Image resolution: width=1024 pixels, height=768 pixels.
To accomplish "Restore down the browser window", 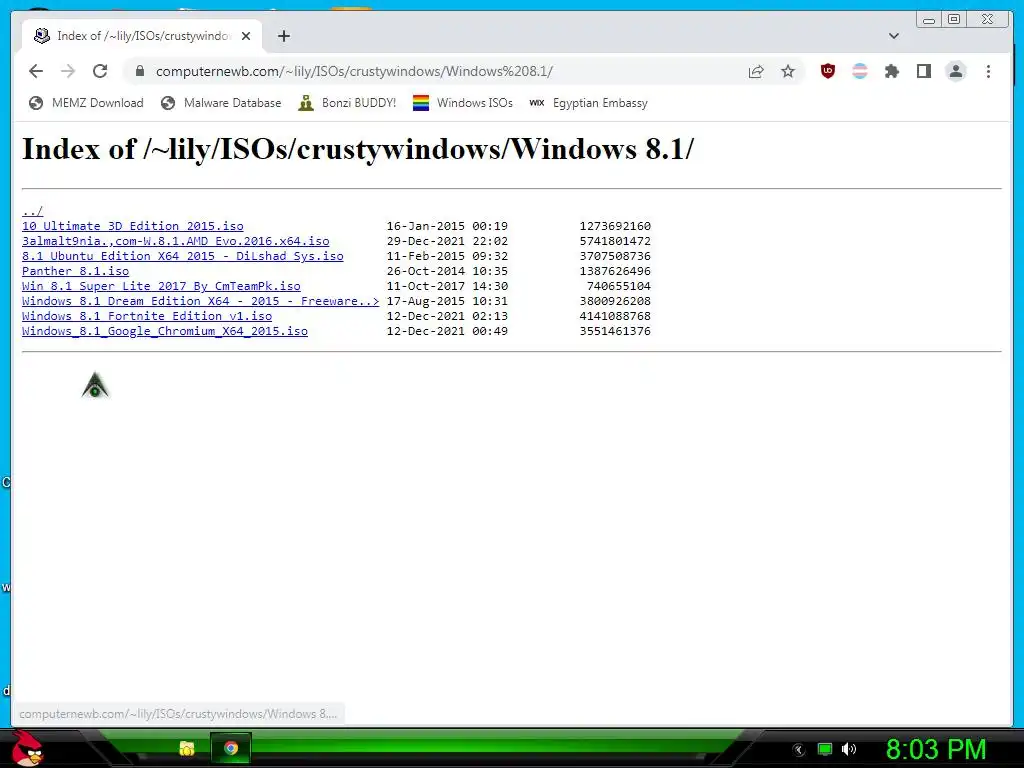I will (x=954, y=20).
